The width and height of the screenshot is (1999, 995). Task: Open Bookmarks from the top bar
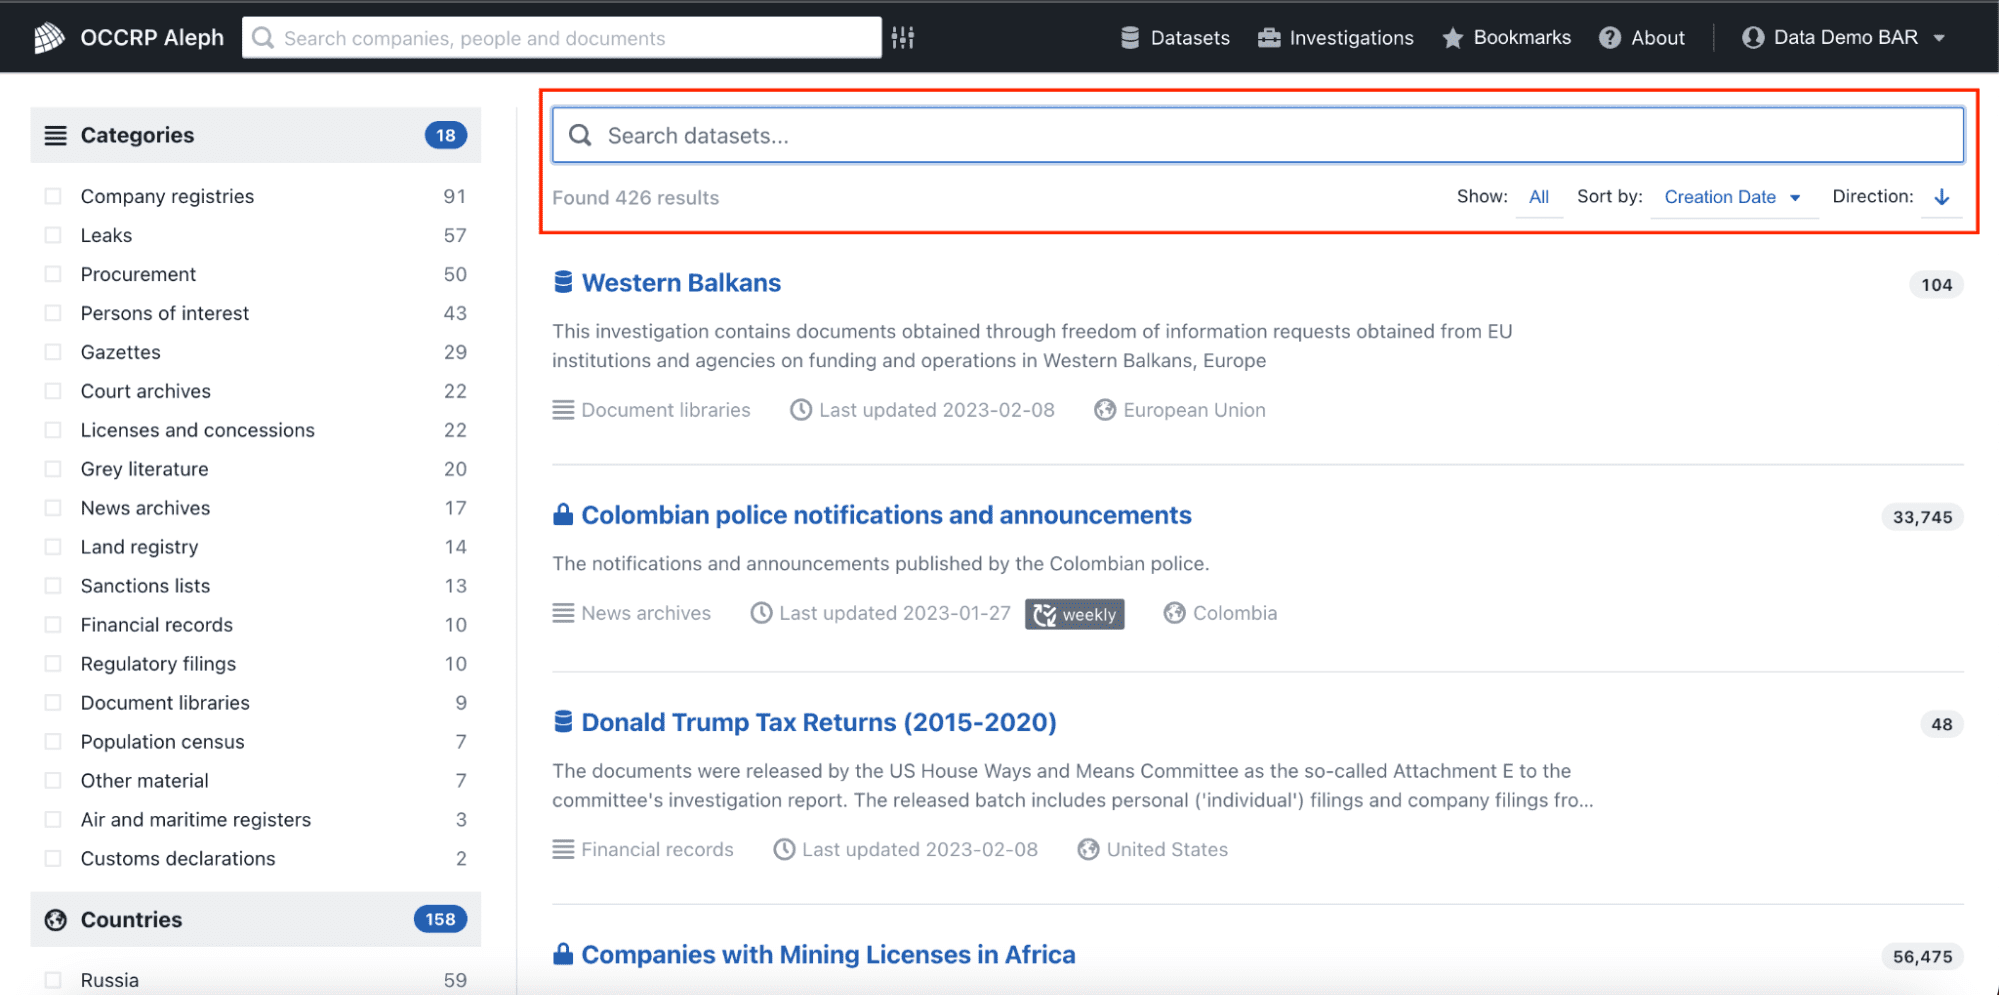[x=1507, y=38]
